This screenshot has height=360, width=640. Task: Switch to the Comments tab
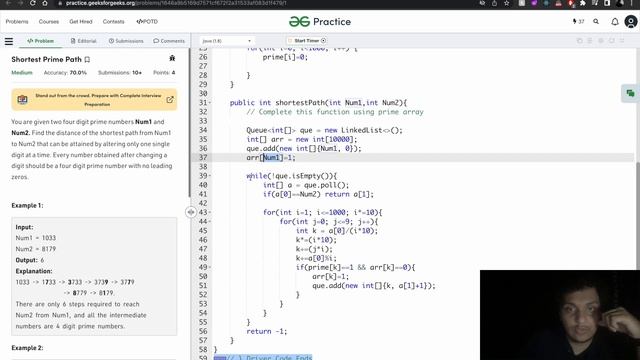pos(169,41)
